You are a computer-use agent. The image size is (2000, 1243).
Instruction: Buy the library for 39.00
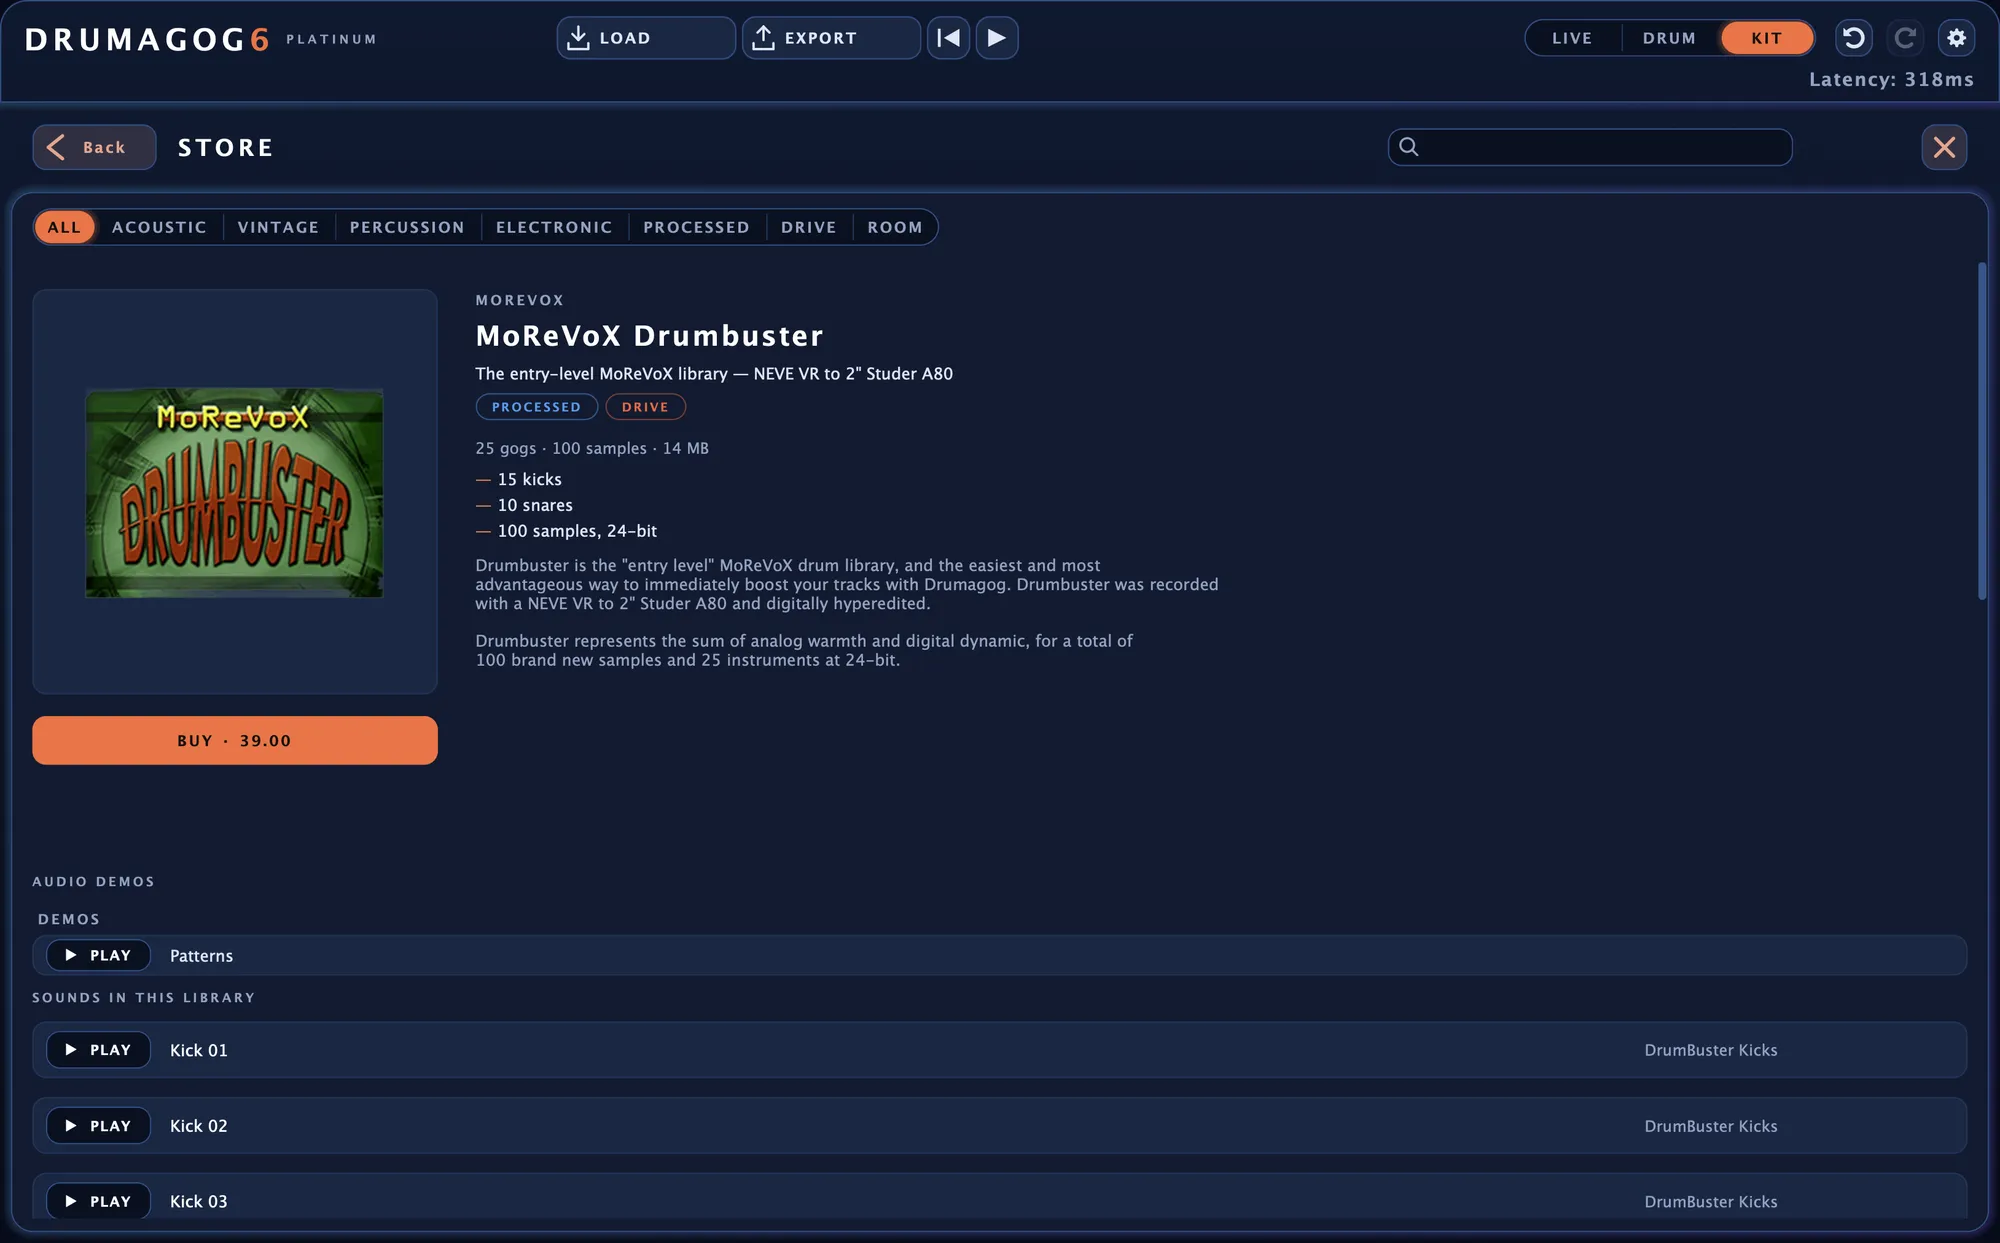(234, 740)
